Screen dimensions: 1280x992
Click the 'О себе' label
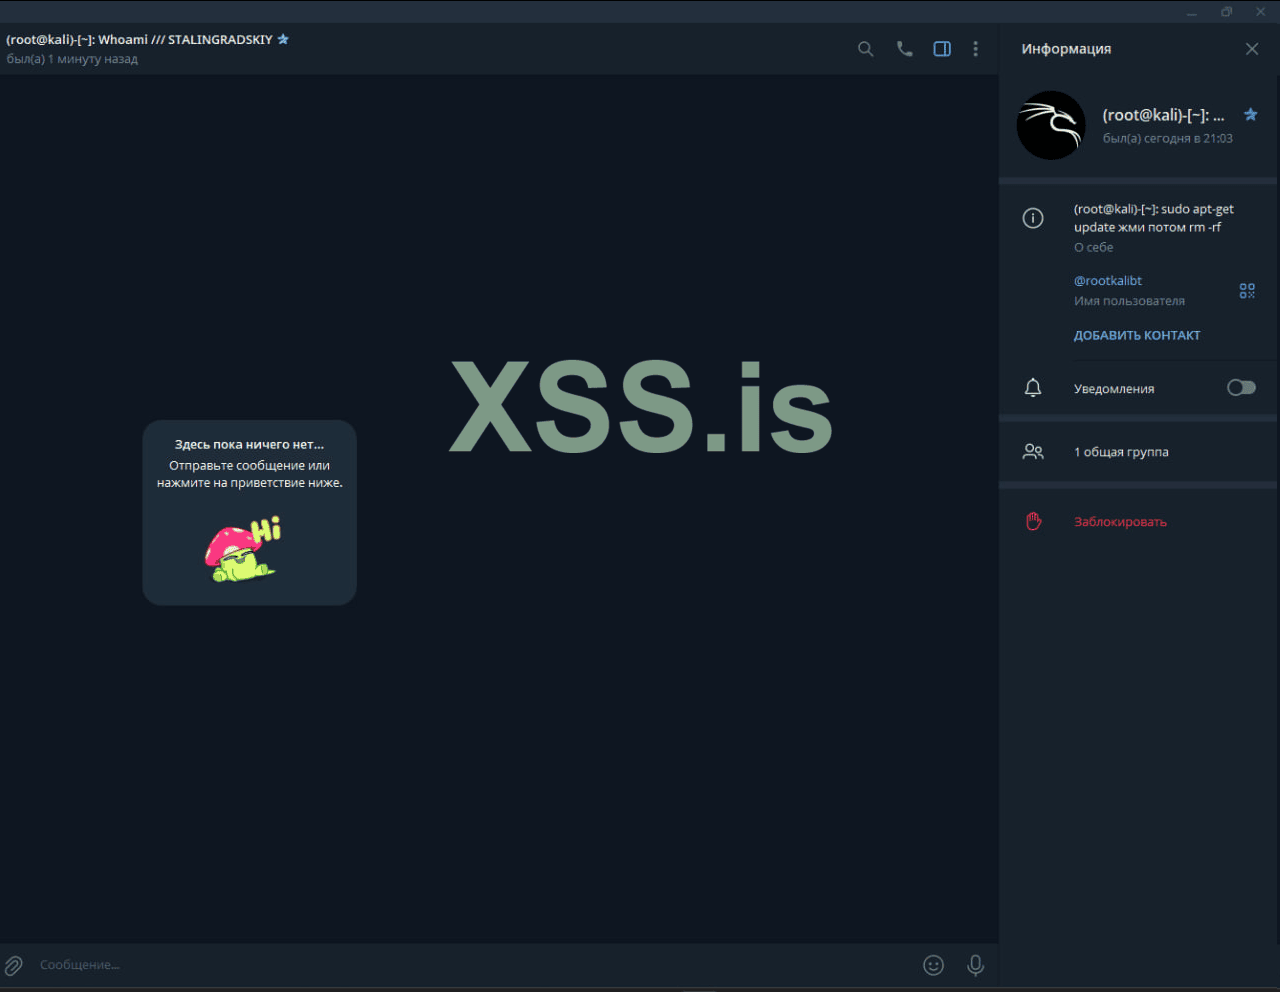click(1093, 247)
